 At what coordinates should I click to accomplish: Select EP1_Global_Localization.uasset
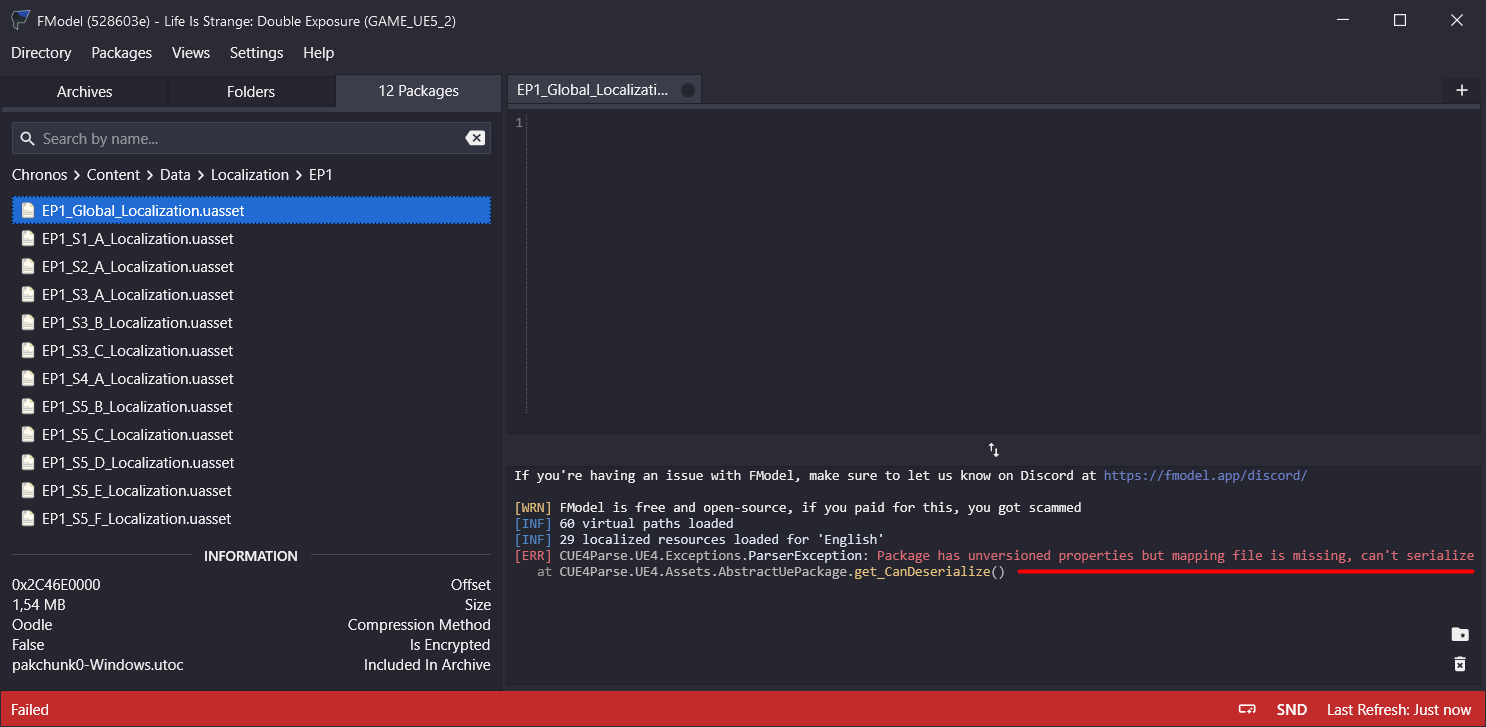[x=251, y=211]
